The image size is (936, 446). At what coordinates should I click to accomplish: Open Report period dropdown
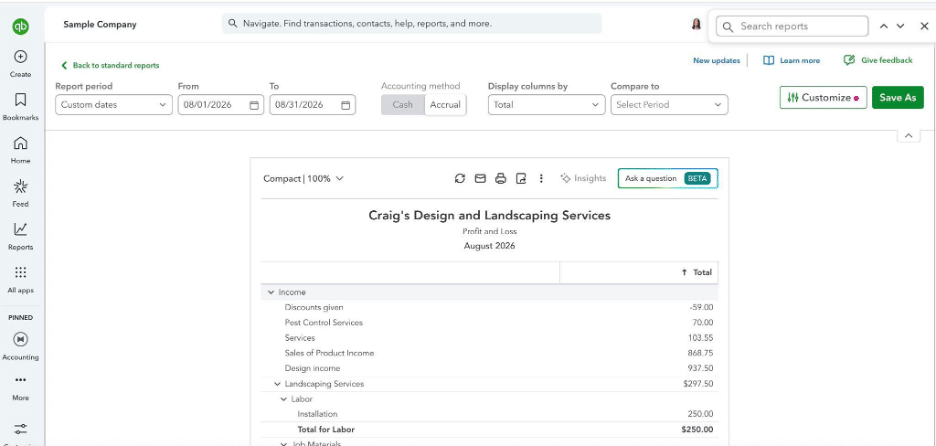[x=114, y=104]
